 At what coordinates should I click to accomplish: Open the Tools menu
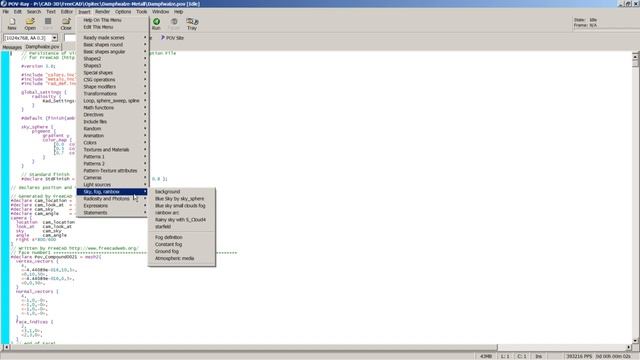pyautogui.click(x=142, y=12)
